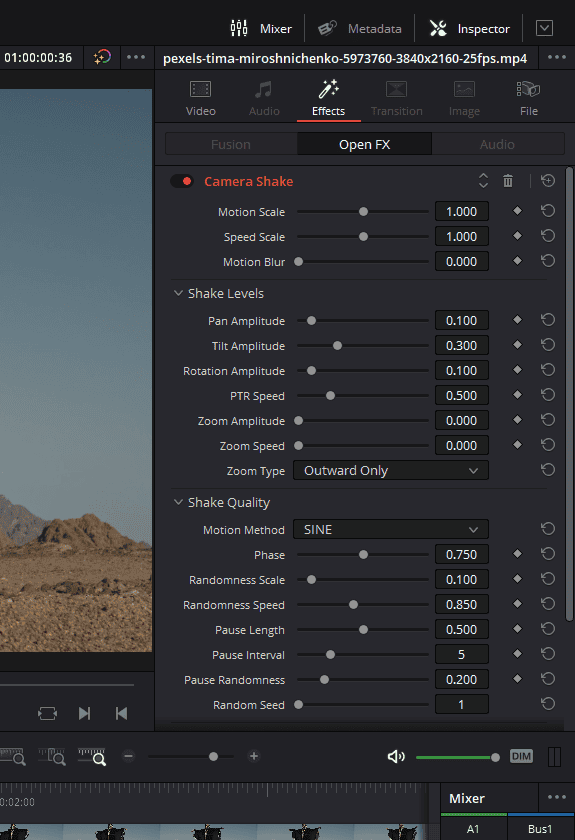Click the loop playback icon

(x=47, y=714)
